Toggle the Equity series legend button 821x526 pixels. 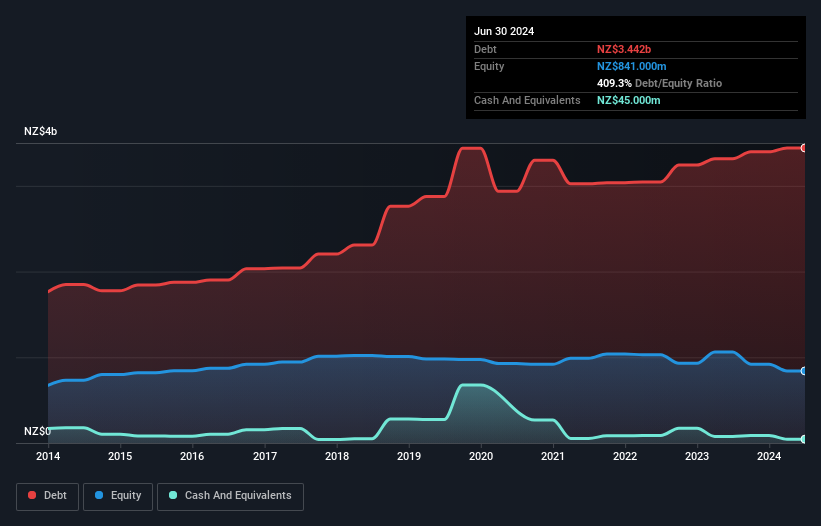118,496
